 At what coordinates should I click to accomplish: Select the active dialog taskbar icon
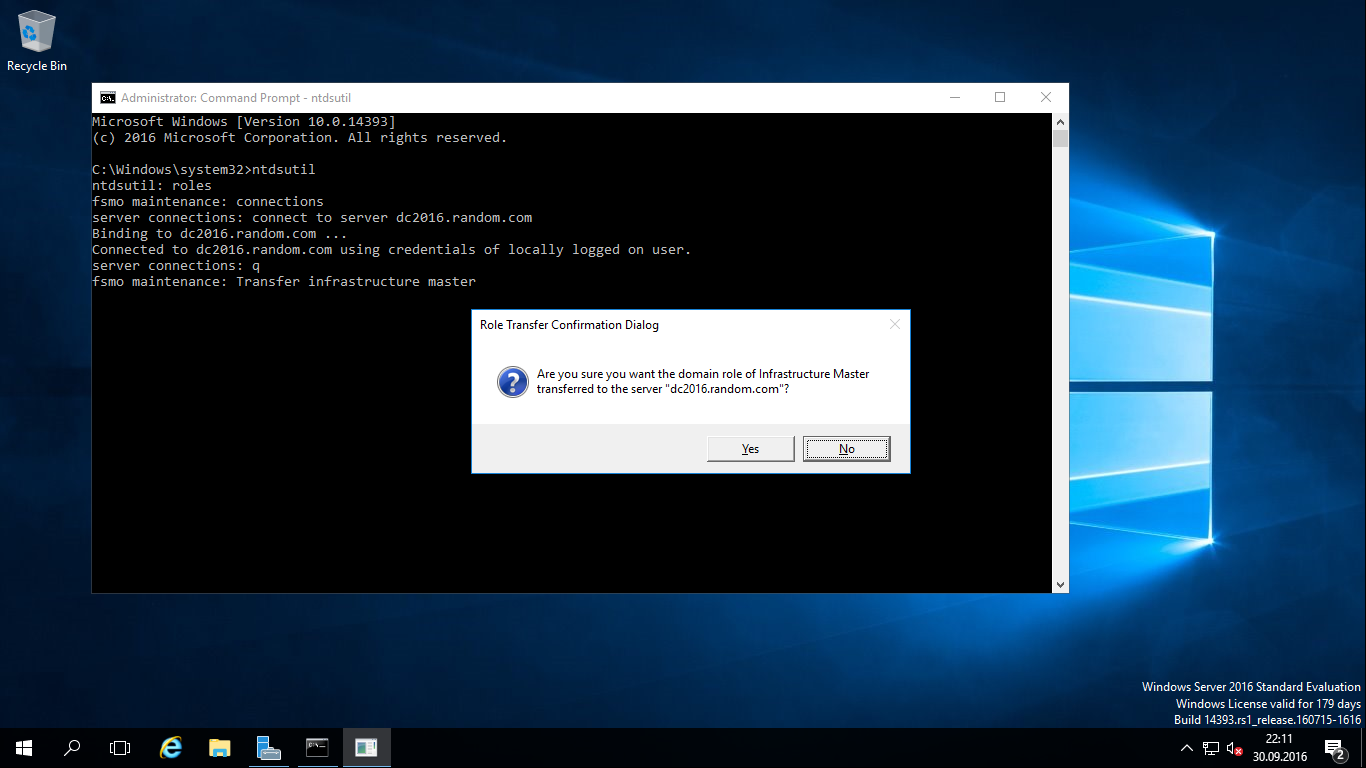[366, 748]
